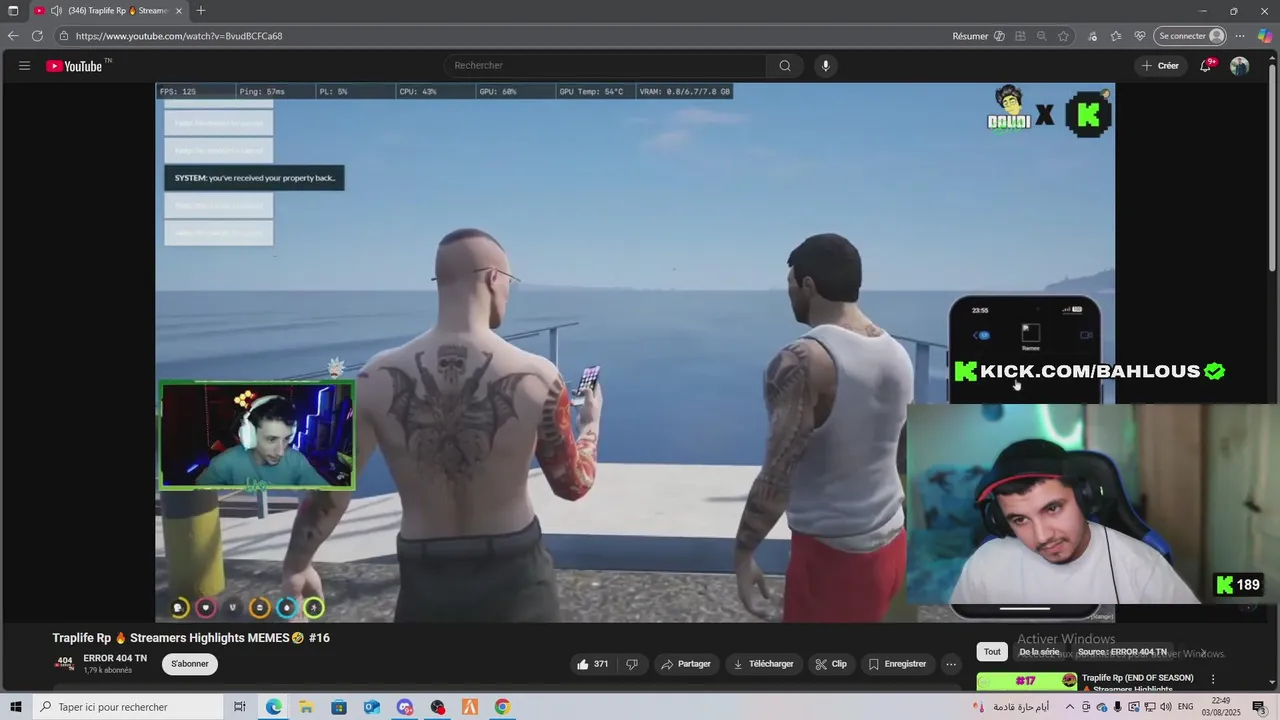Image resolution: width=1280 pixels, height=720 pixels.
Task: Open the ERROR 404 TN channel avatar
Action: (x=64, y=664)
